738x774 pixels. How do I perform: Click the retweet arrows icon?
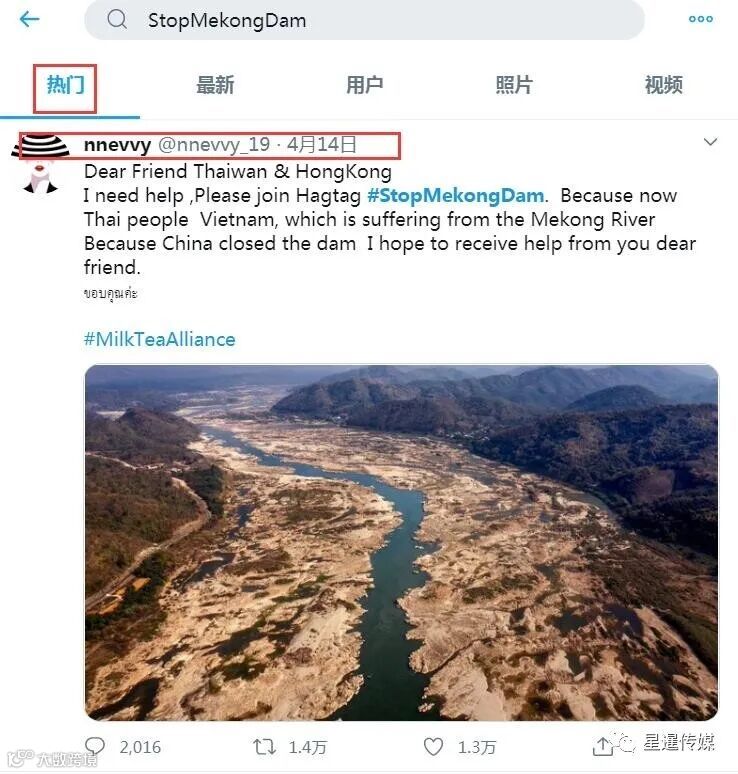(x=264, y=746)
